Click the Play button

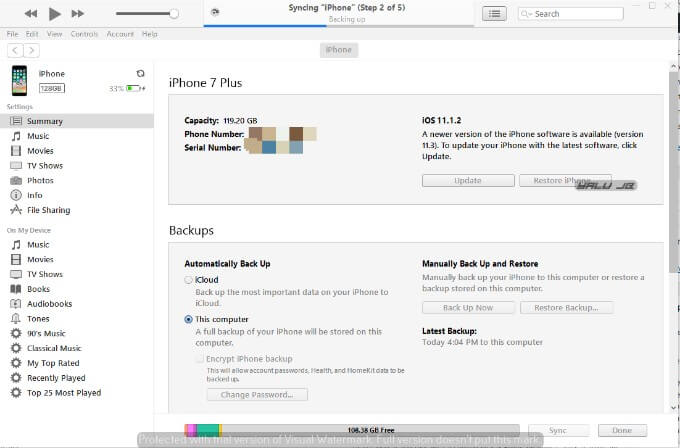[55, 14]
